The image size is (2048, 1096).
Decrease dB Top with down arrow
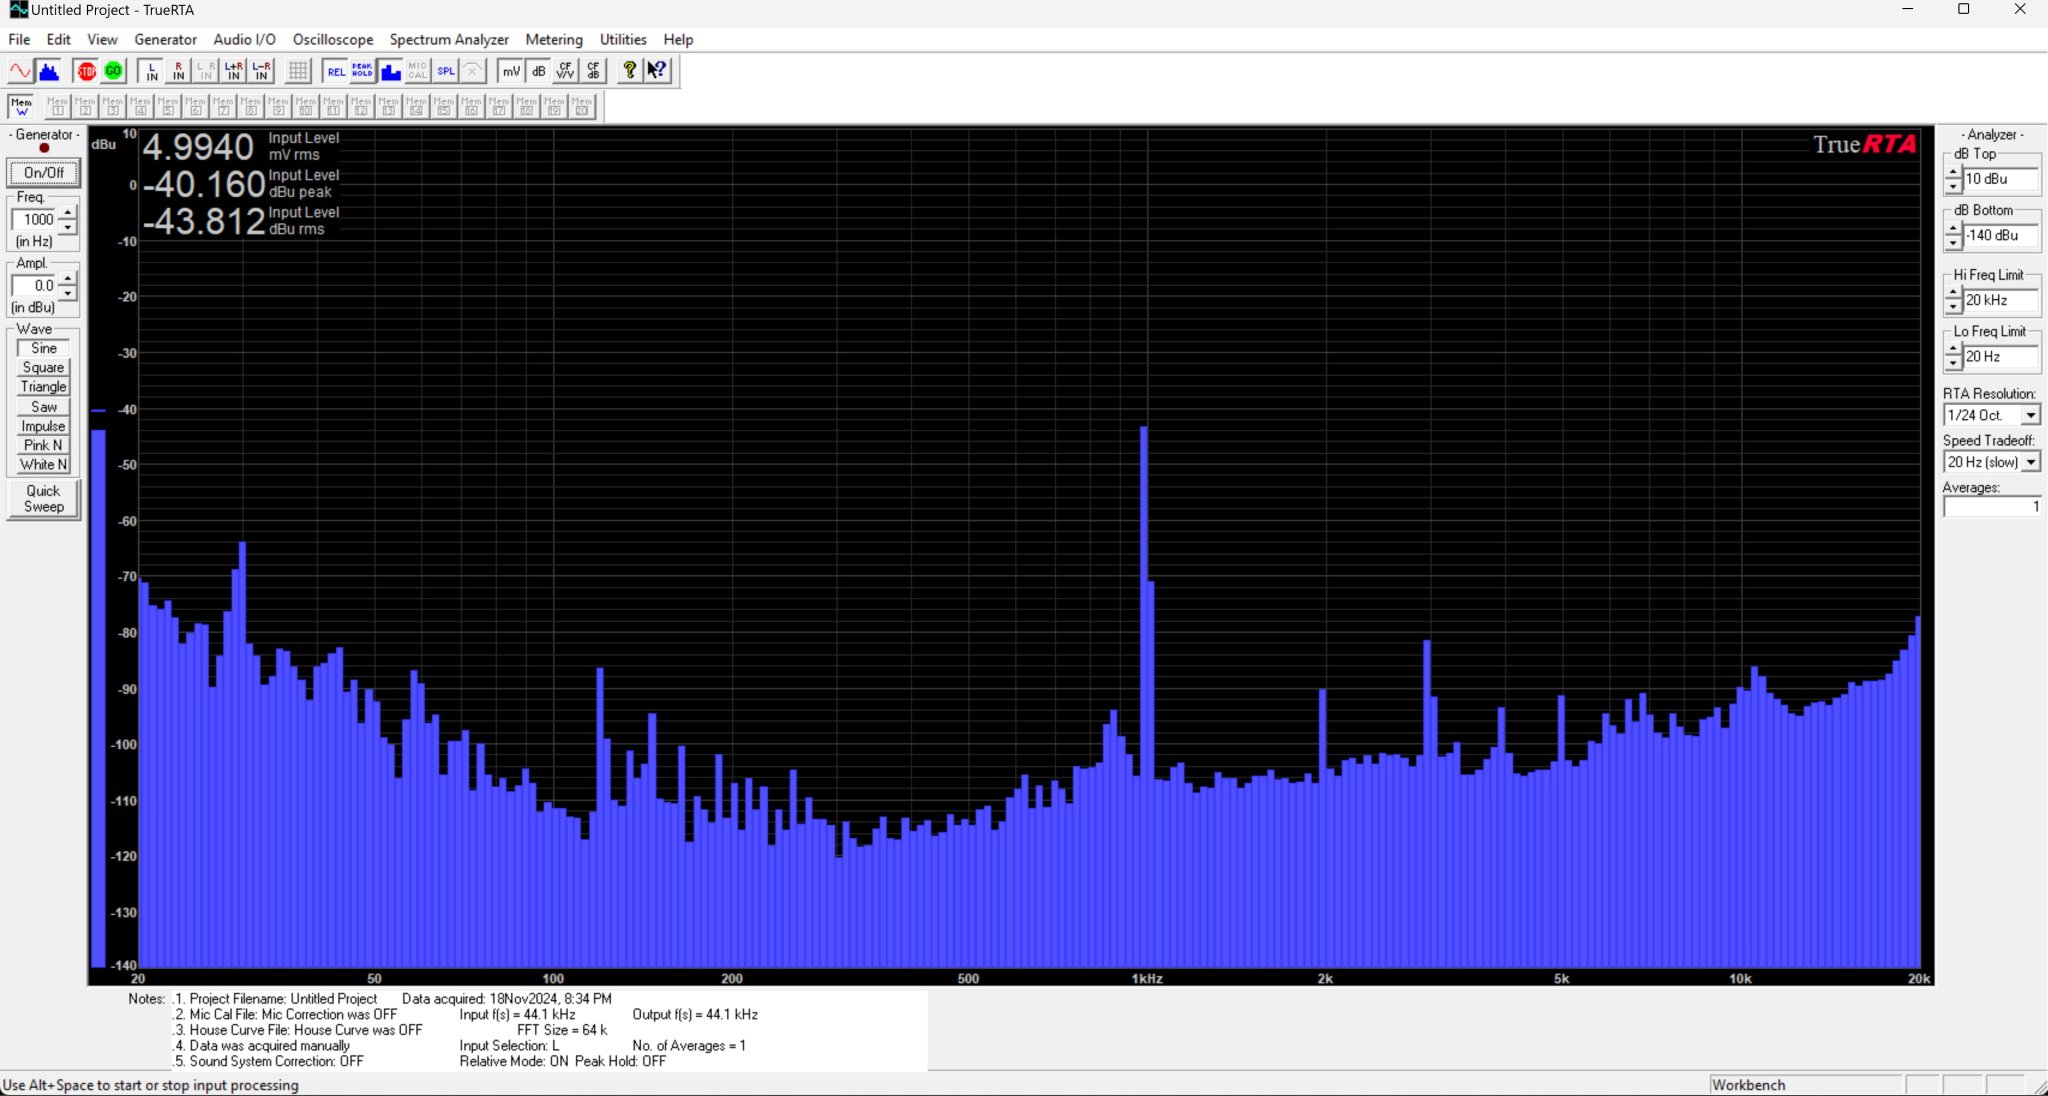point(1953,187)
